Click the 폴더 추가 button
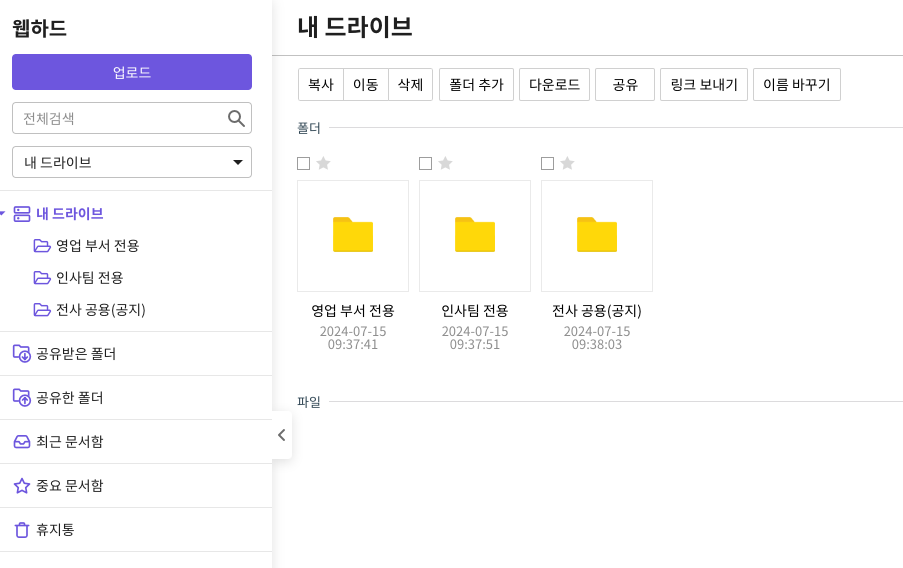This screenshot has height=568, width=903. click(x=476, y=85)
